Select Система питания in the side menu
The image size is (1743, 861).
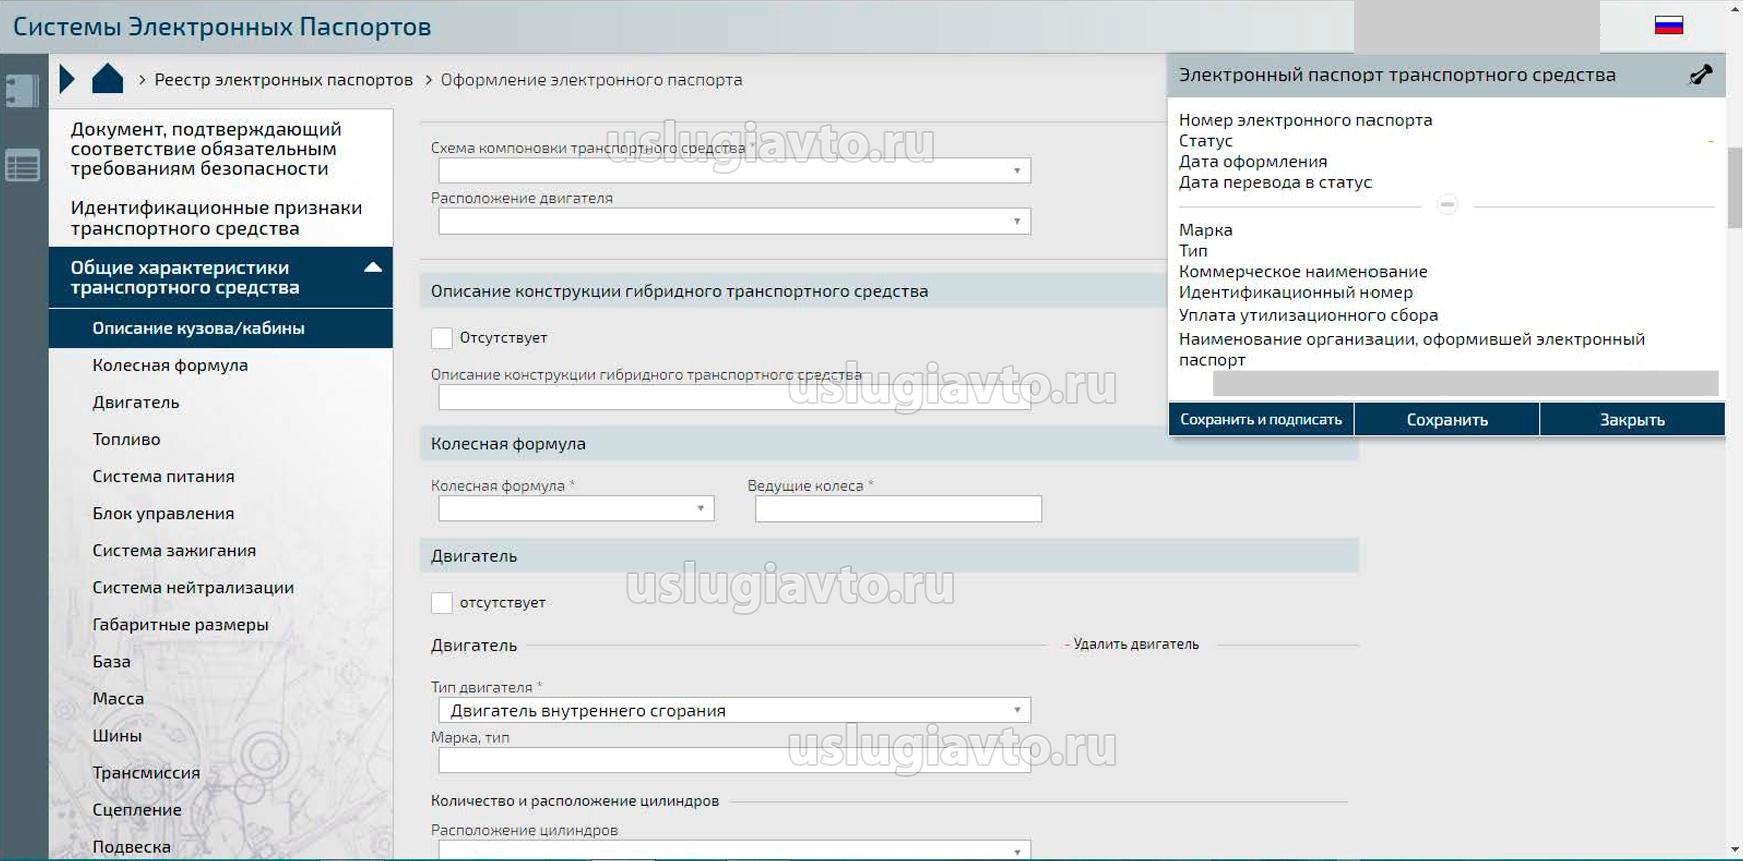(163, 476)
